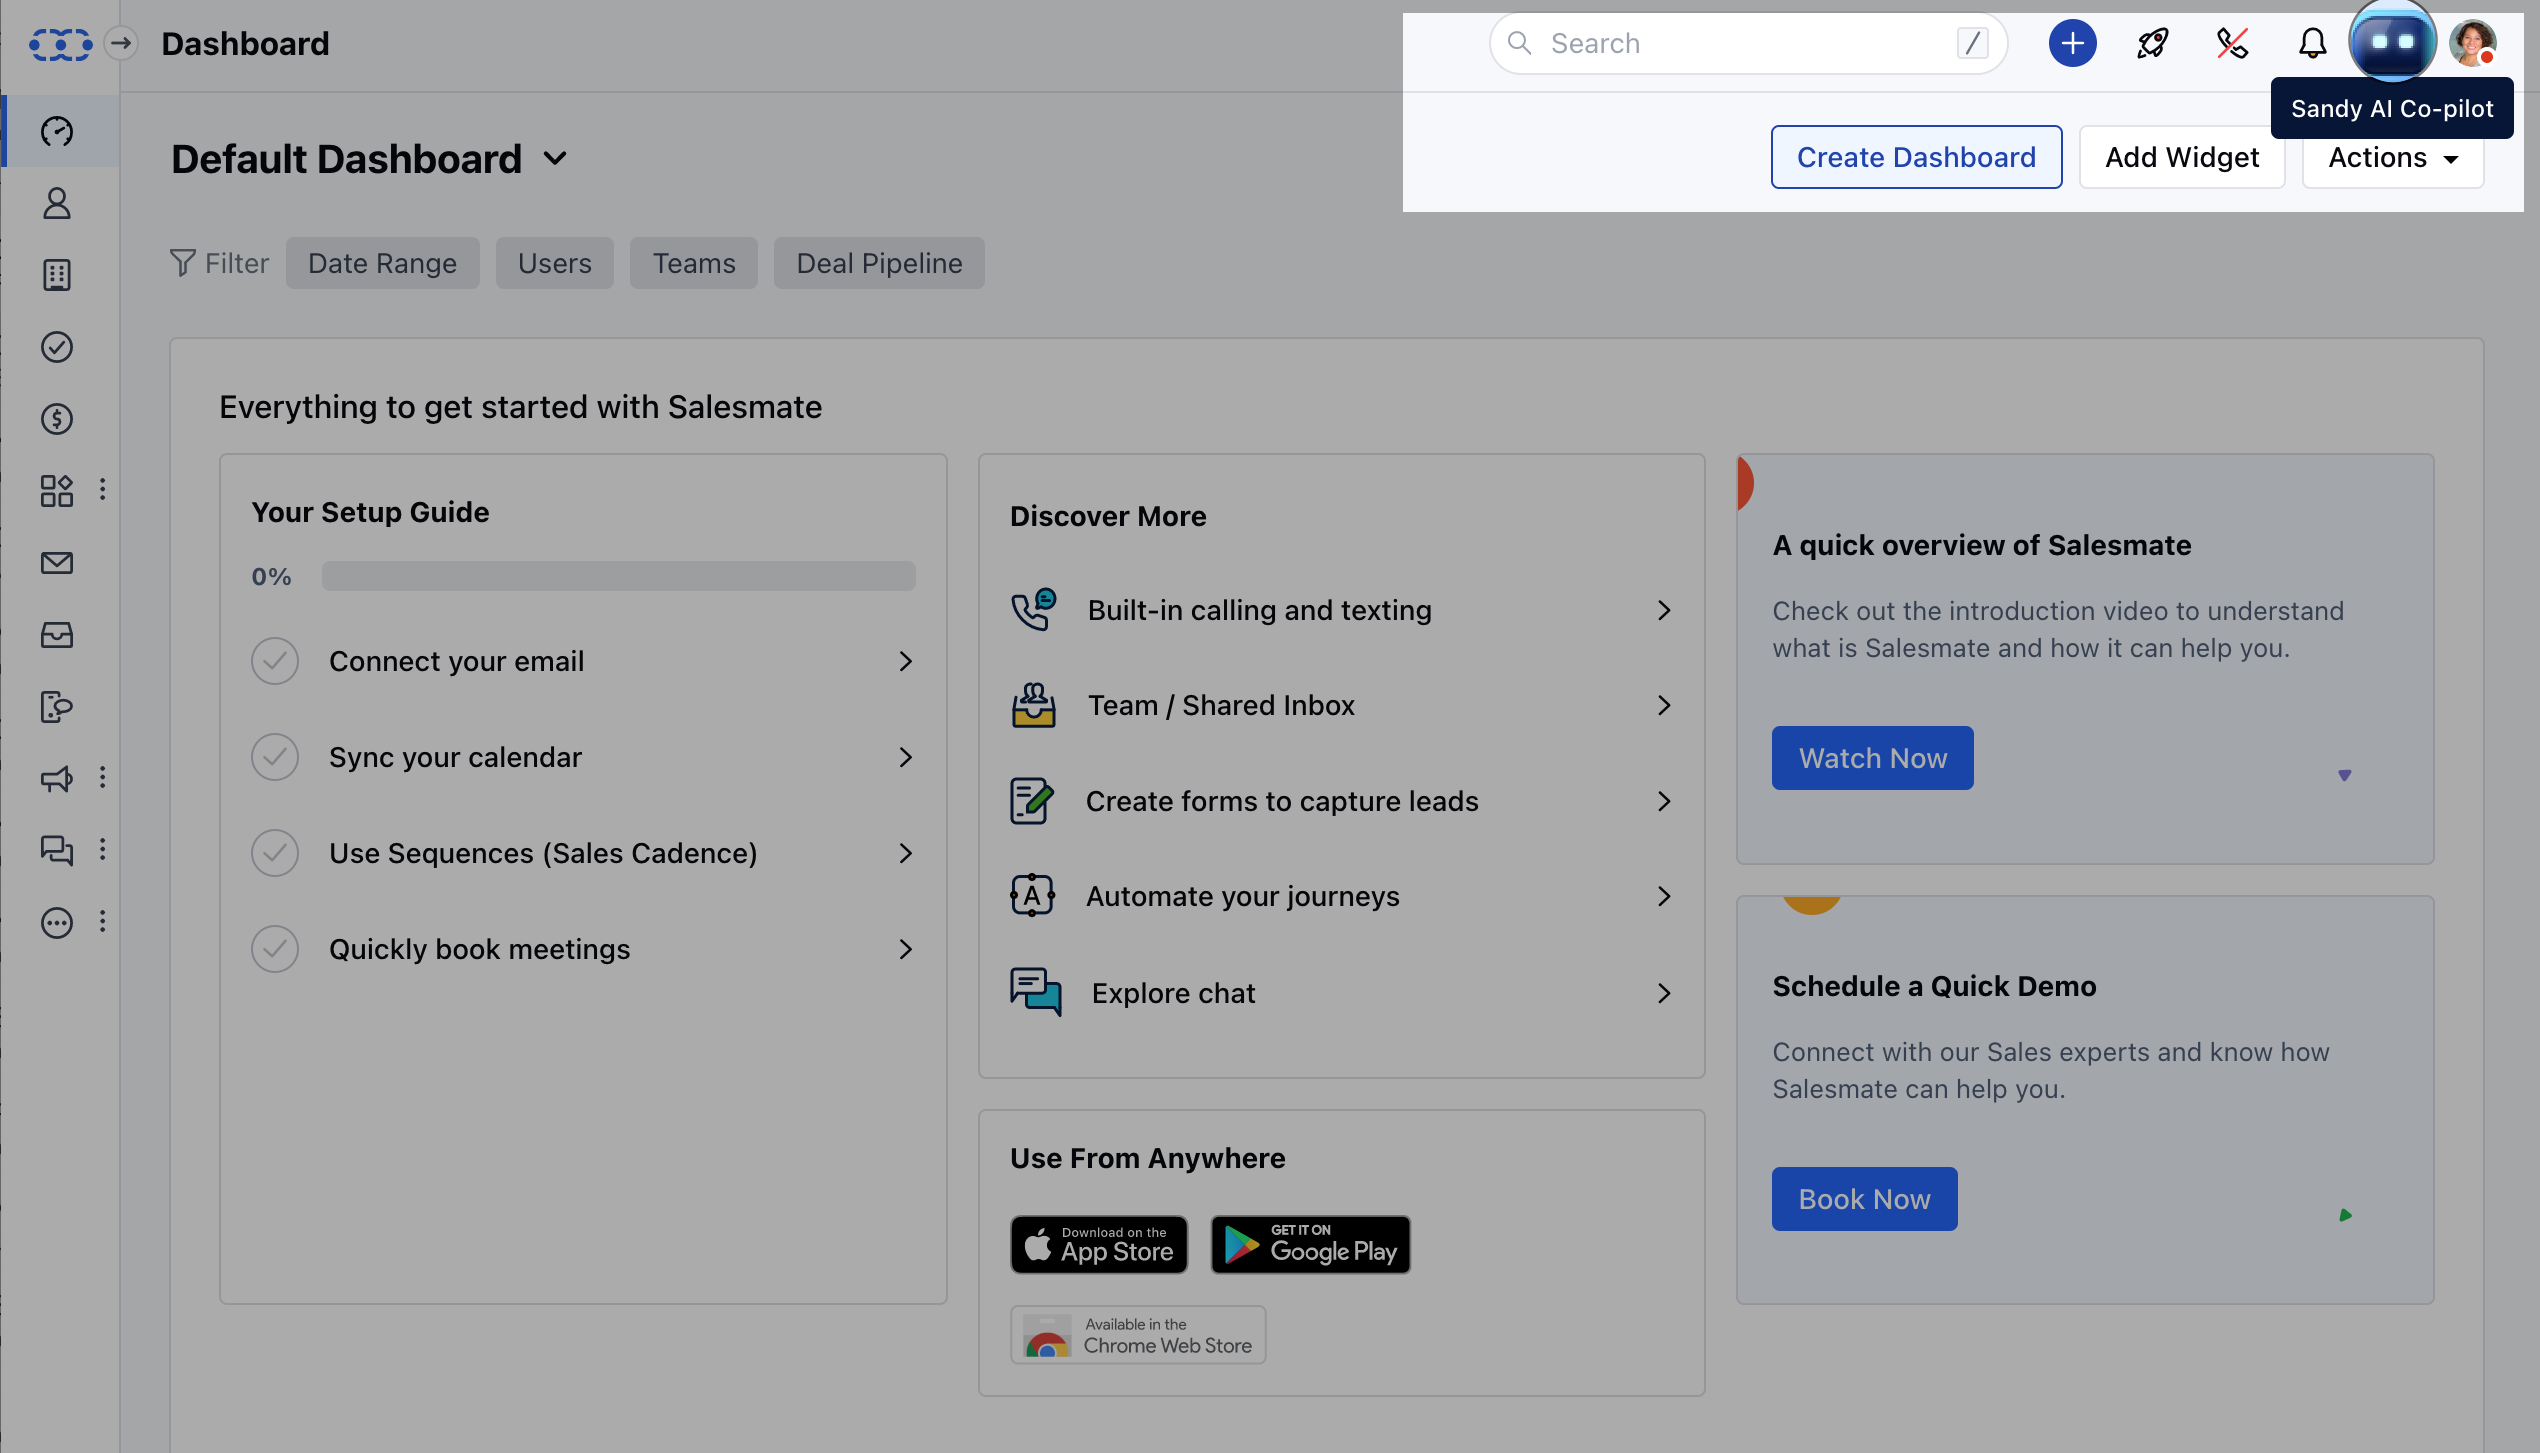Expand options dots next to megaphone icon
The image size is (2540, 1453).
(102, 777)
